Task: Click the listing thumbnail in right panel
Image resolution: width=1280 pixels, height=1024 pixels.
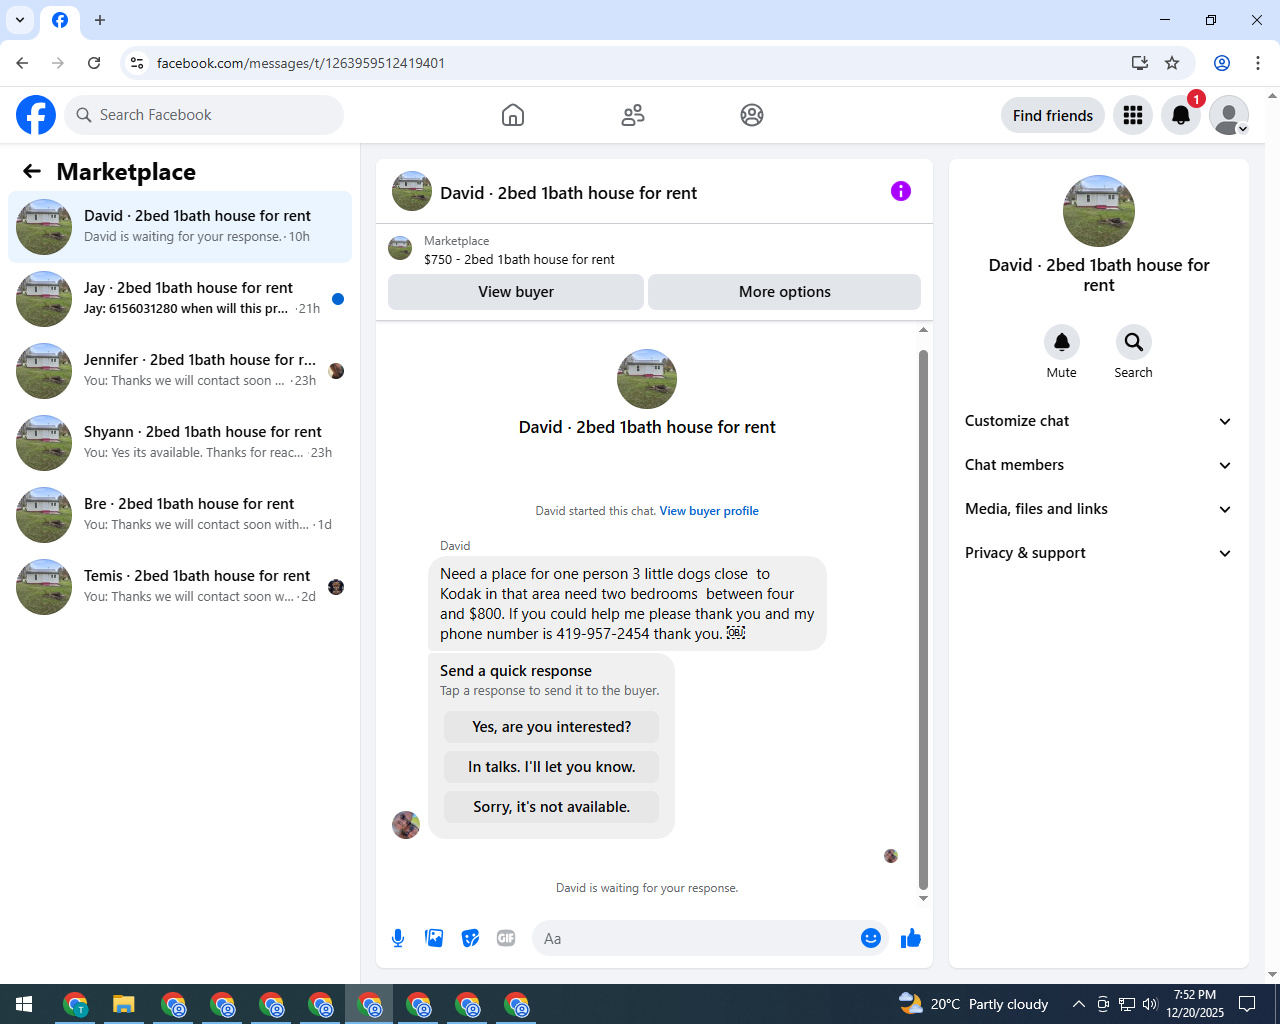Action: pos(1099,211)
